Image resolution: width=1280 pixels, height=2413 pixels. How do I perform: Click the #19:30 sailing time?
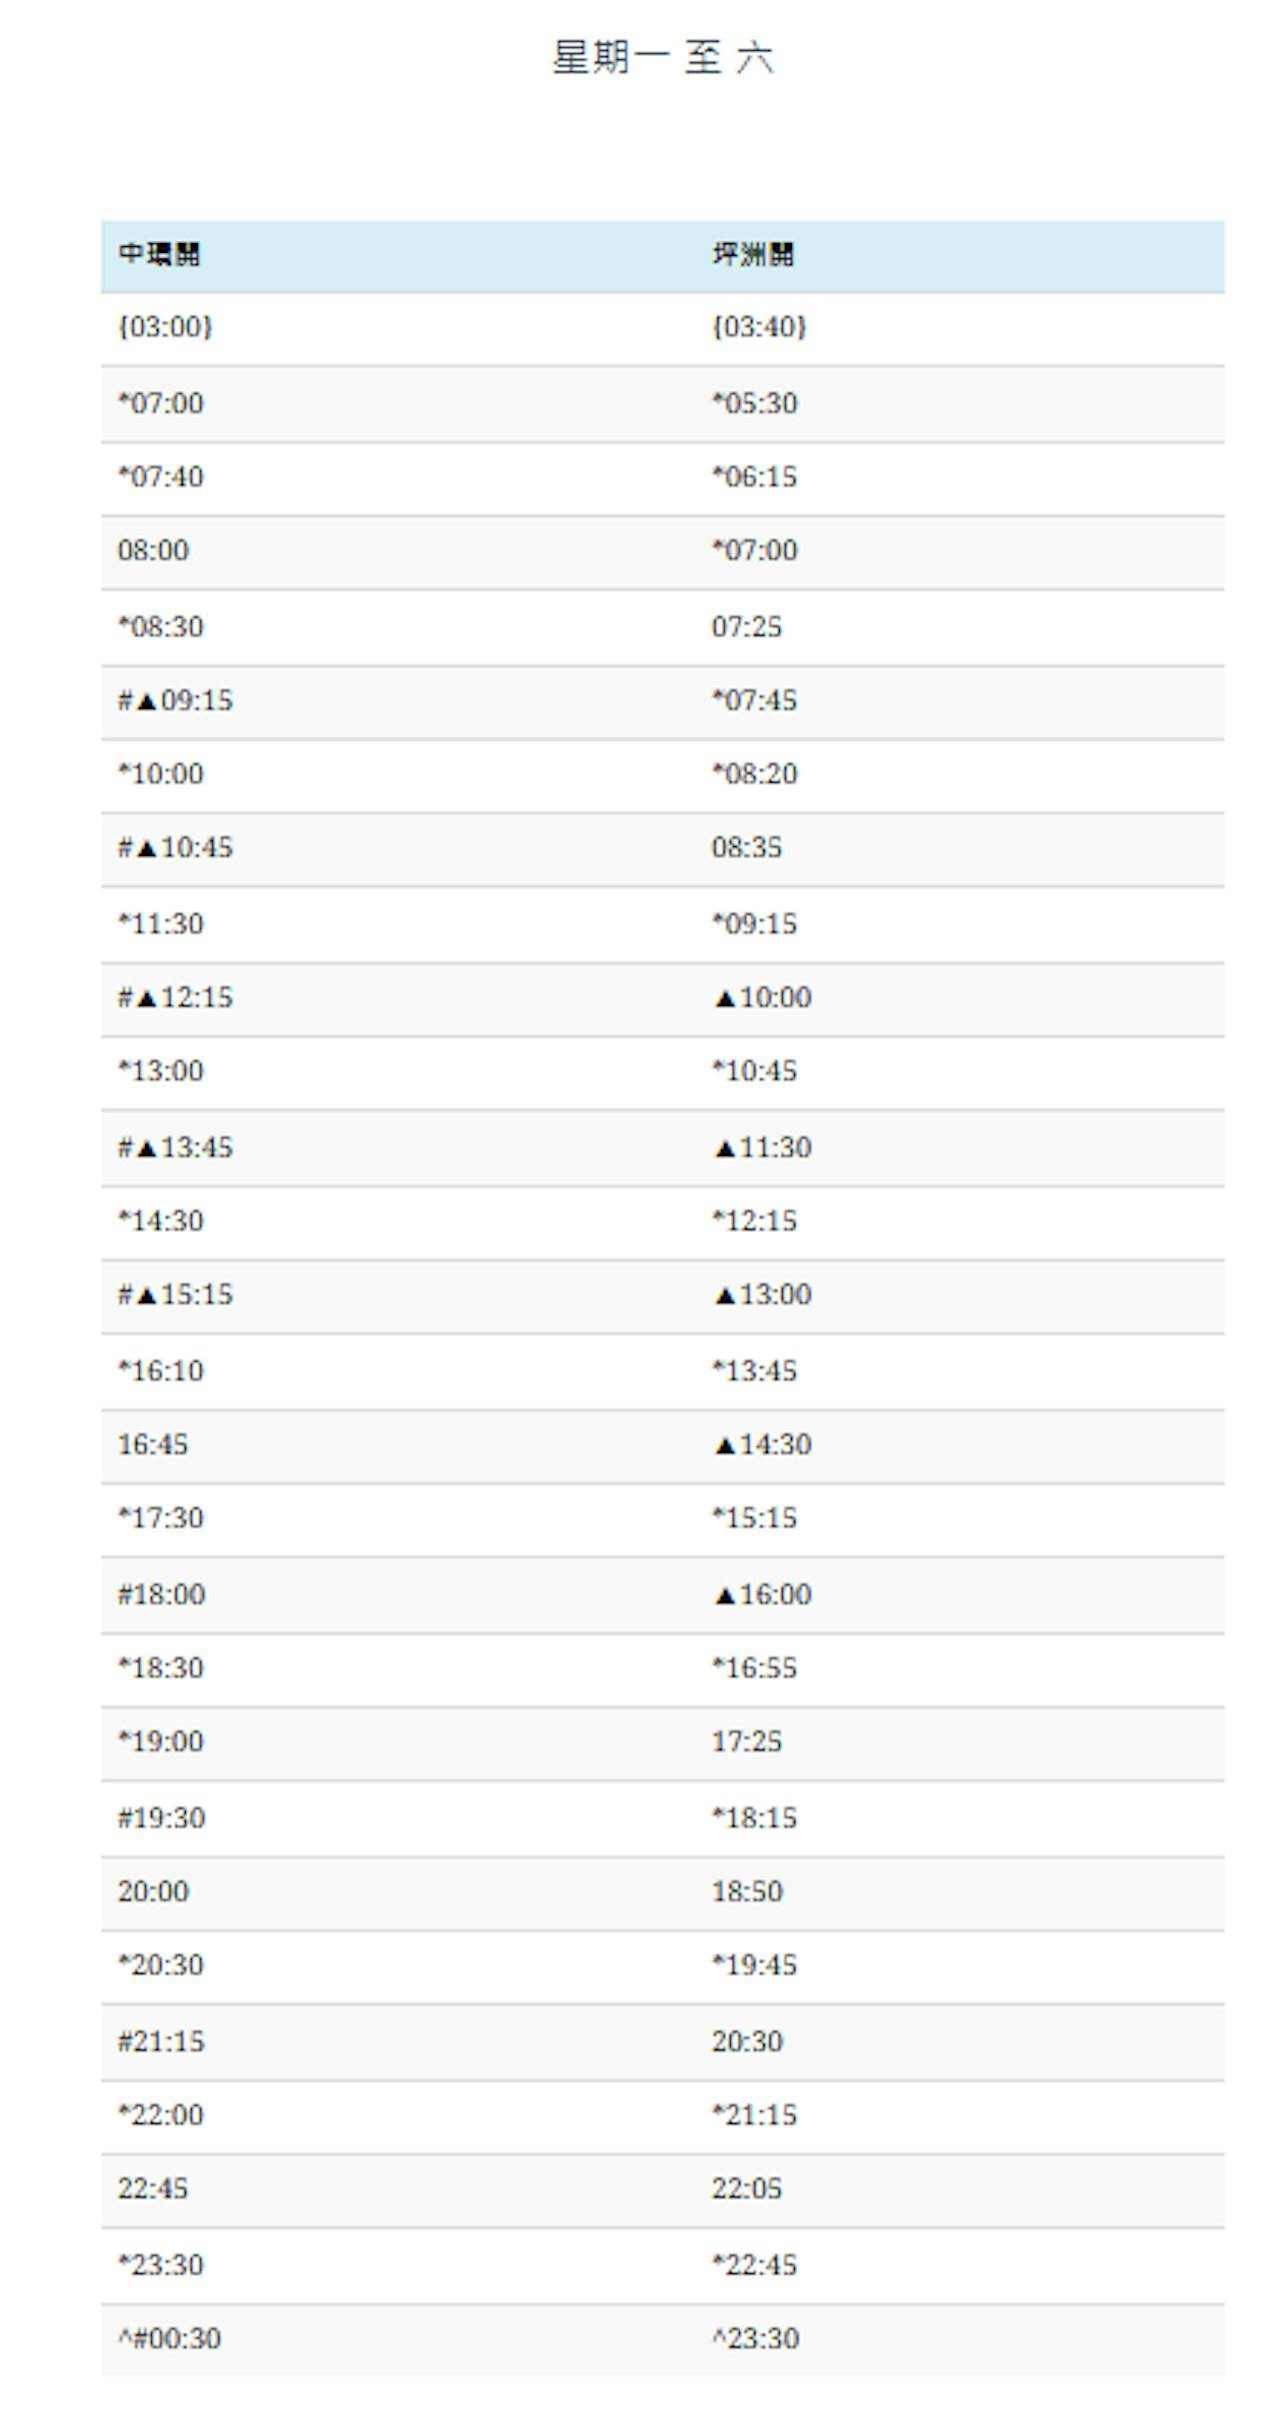point(161,1817)
